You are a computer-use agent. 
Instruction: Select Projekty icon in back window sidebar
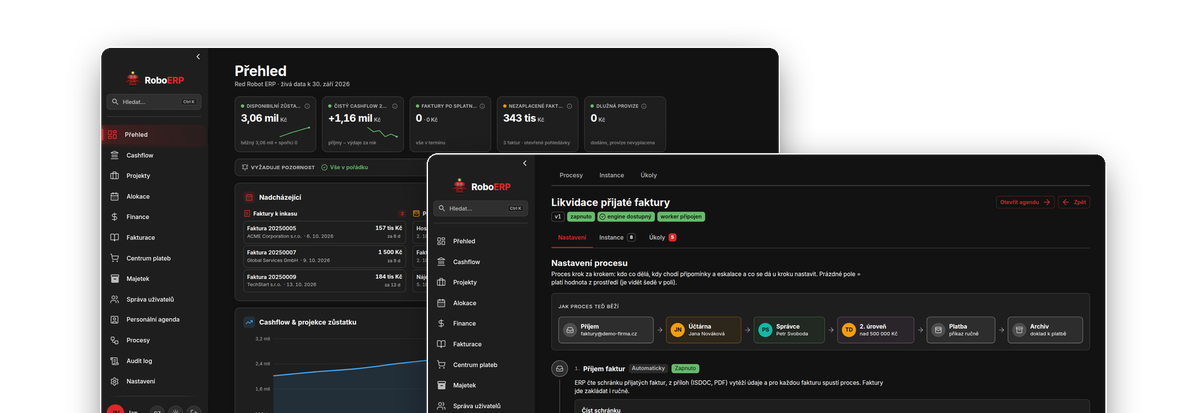coord(114,176)
